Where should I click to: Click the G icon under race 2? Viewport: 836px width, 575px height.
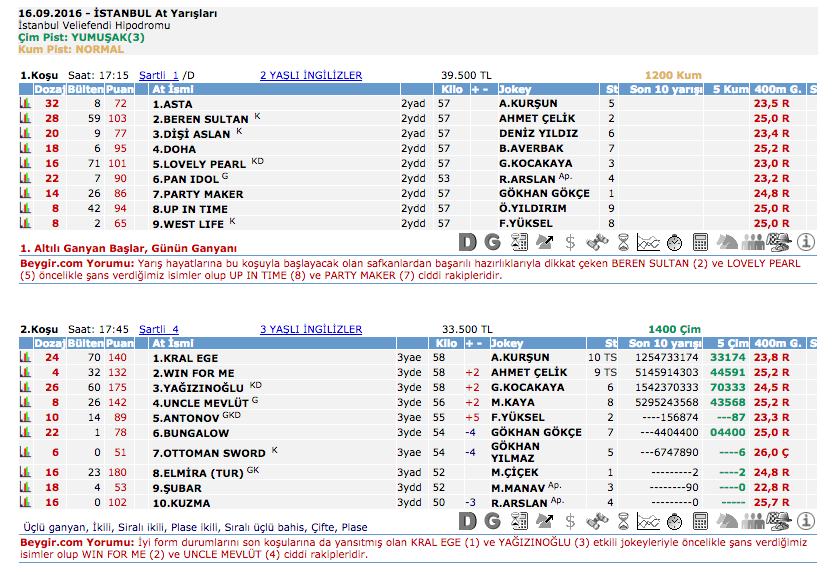click(492, 521)
